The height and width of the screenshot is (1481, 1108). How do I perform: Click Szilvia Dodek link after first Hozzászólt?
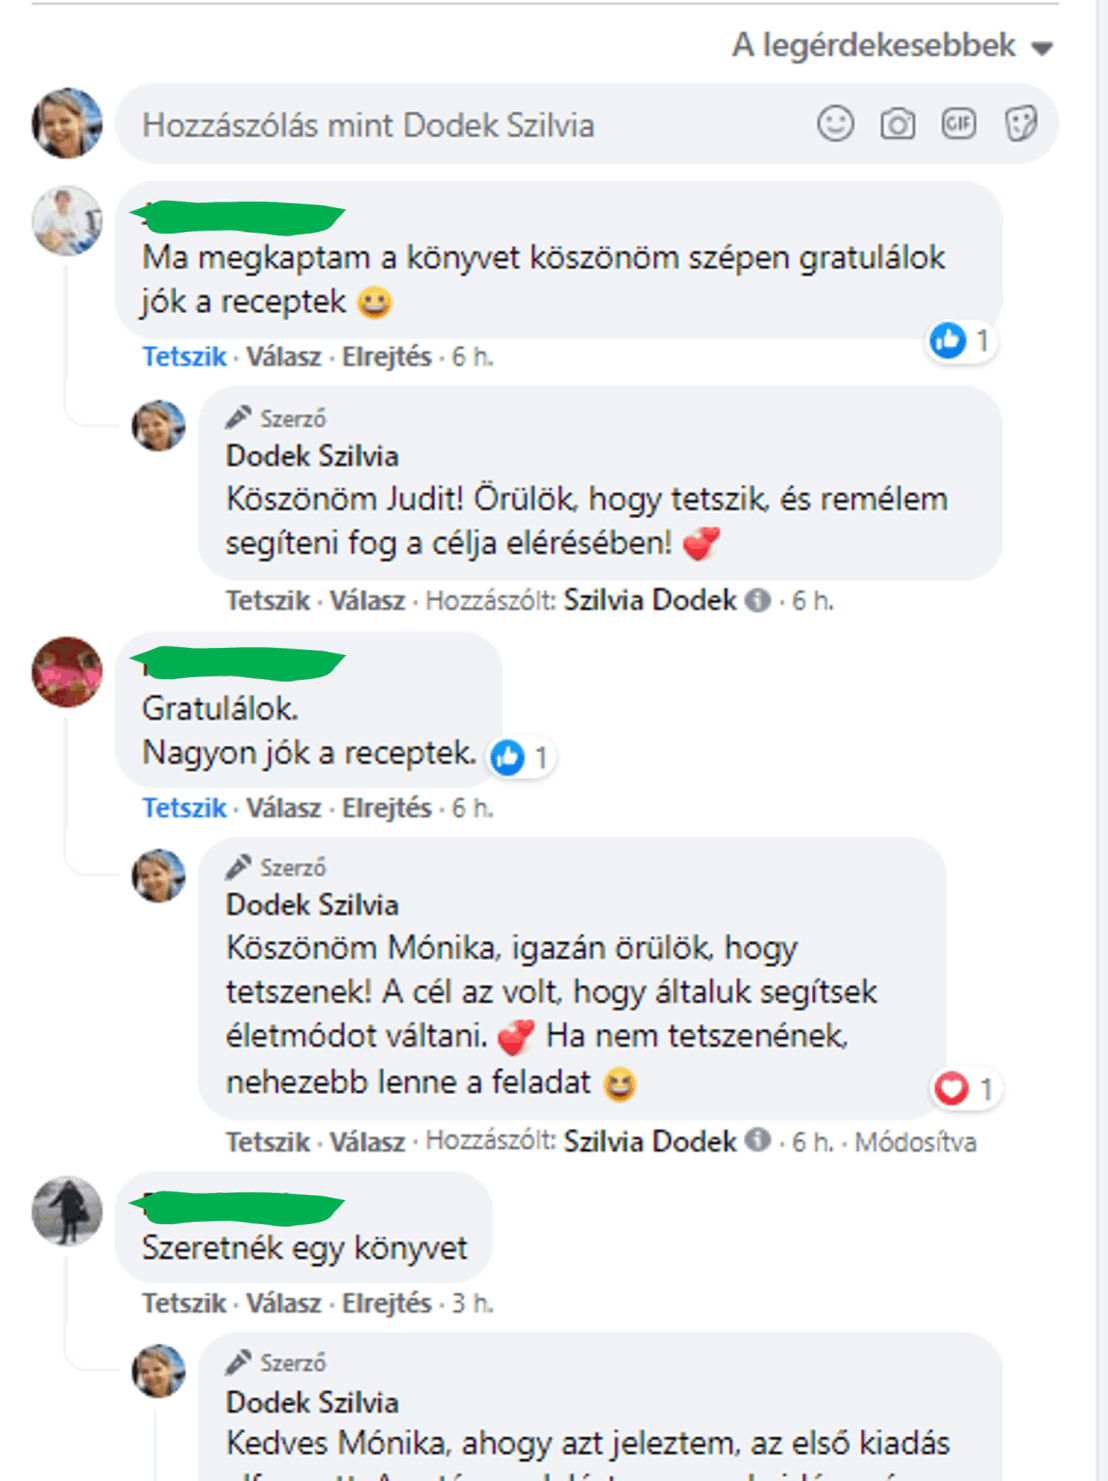(x=650, y=600)
